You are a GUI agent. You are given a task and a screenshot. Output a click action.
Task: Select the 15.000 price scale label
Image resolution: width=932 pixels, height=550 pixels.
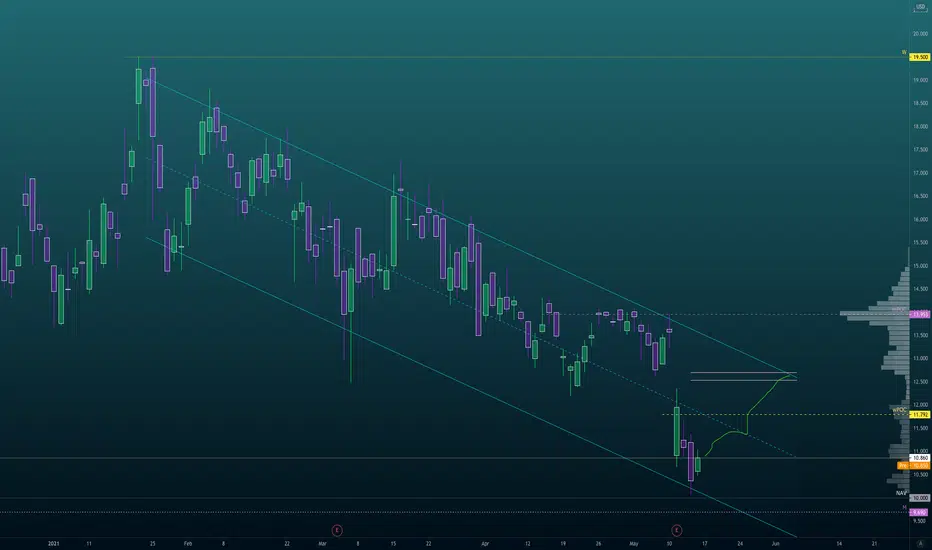point(920,266)
